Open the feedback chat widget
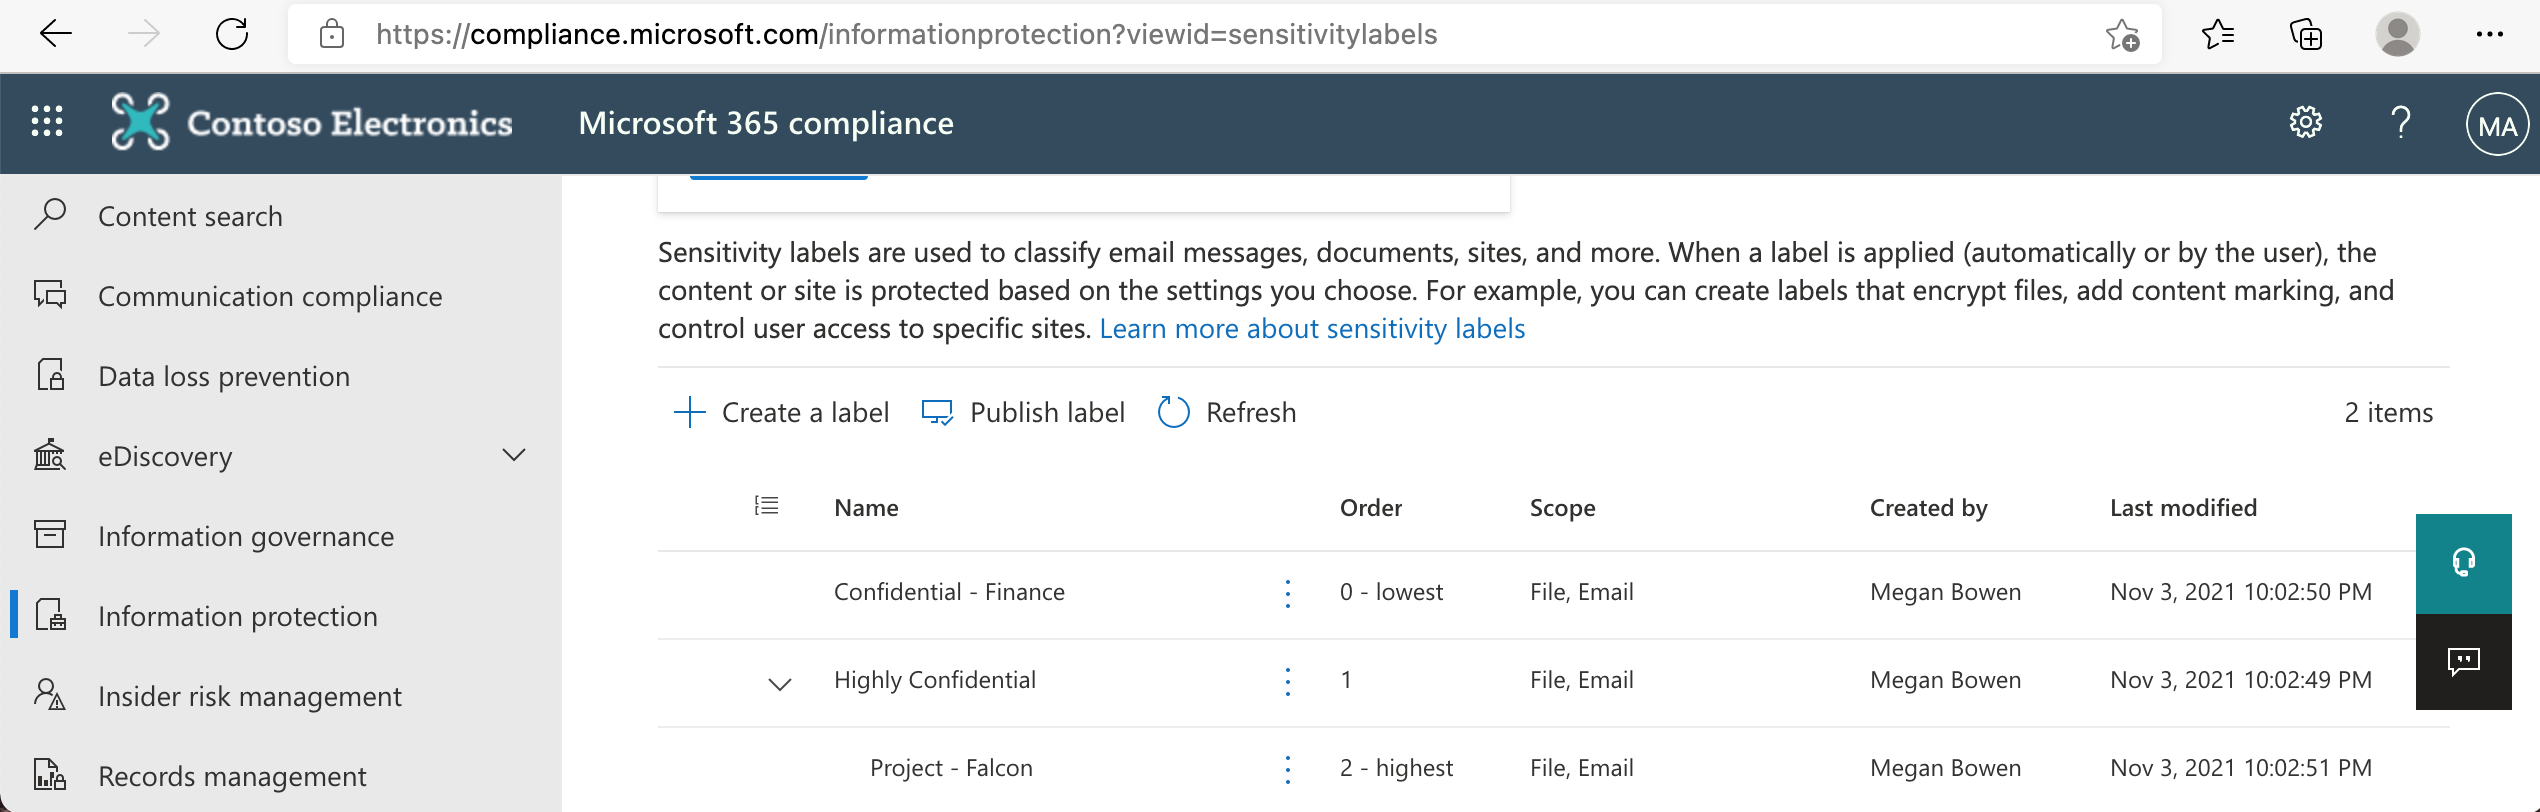 click(x=2463, y=661)
